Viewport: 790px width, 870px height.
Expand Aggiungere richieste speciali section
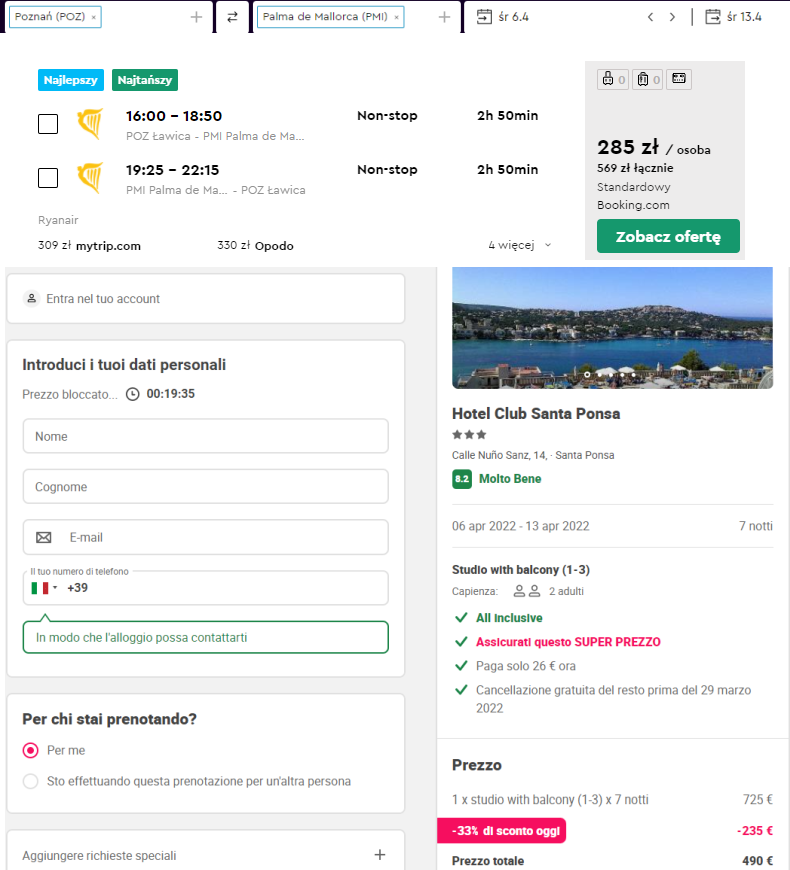205,855
